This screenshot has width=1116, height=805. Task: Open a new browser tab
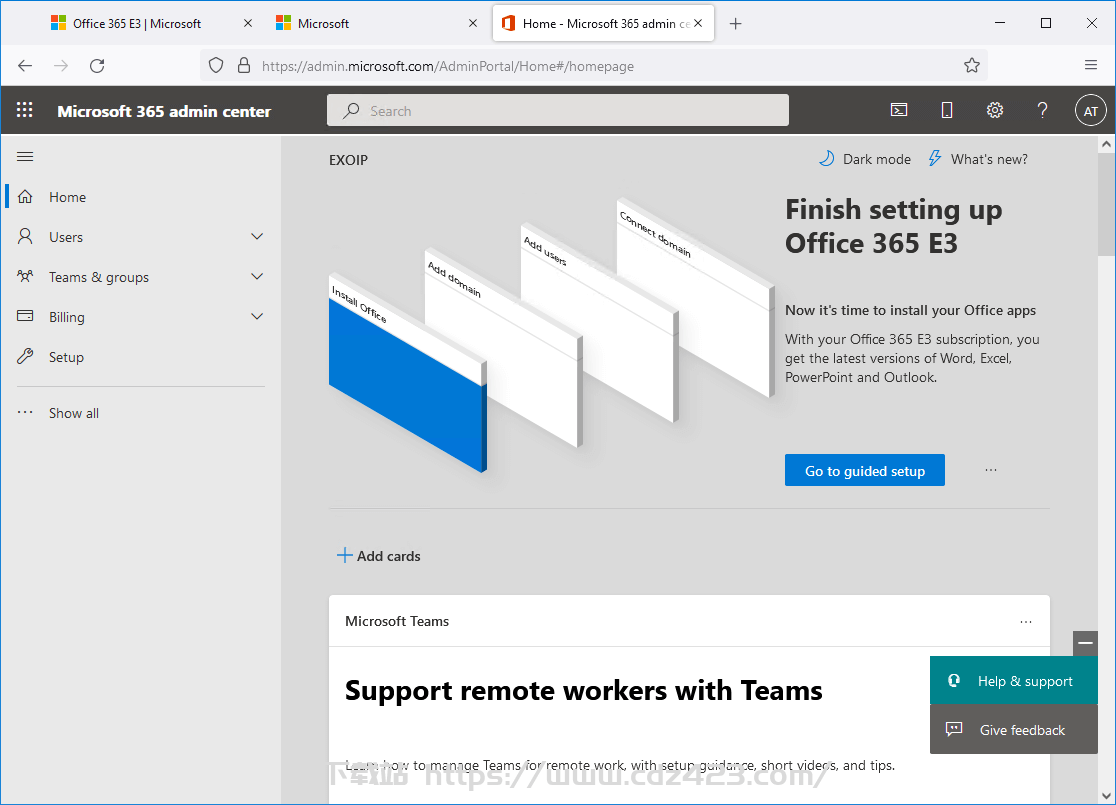(x=735, y=23)
